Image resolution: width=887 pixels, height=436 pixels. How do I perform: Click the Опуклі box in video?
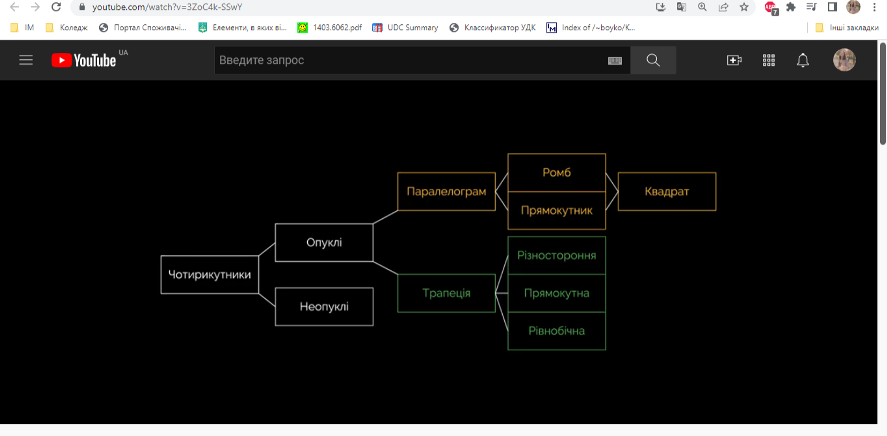coord(324,243)
